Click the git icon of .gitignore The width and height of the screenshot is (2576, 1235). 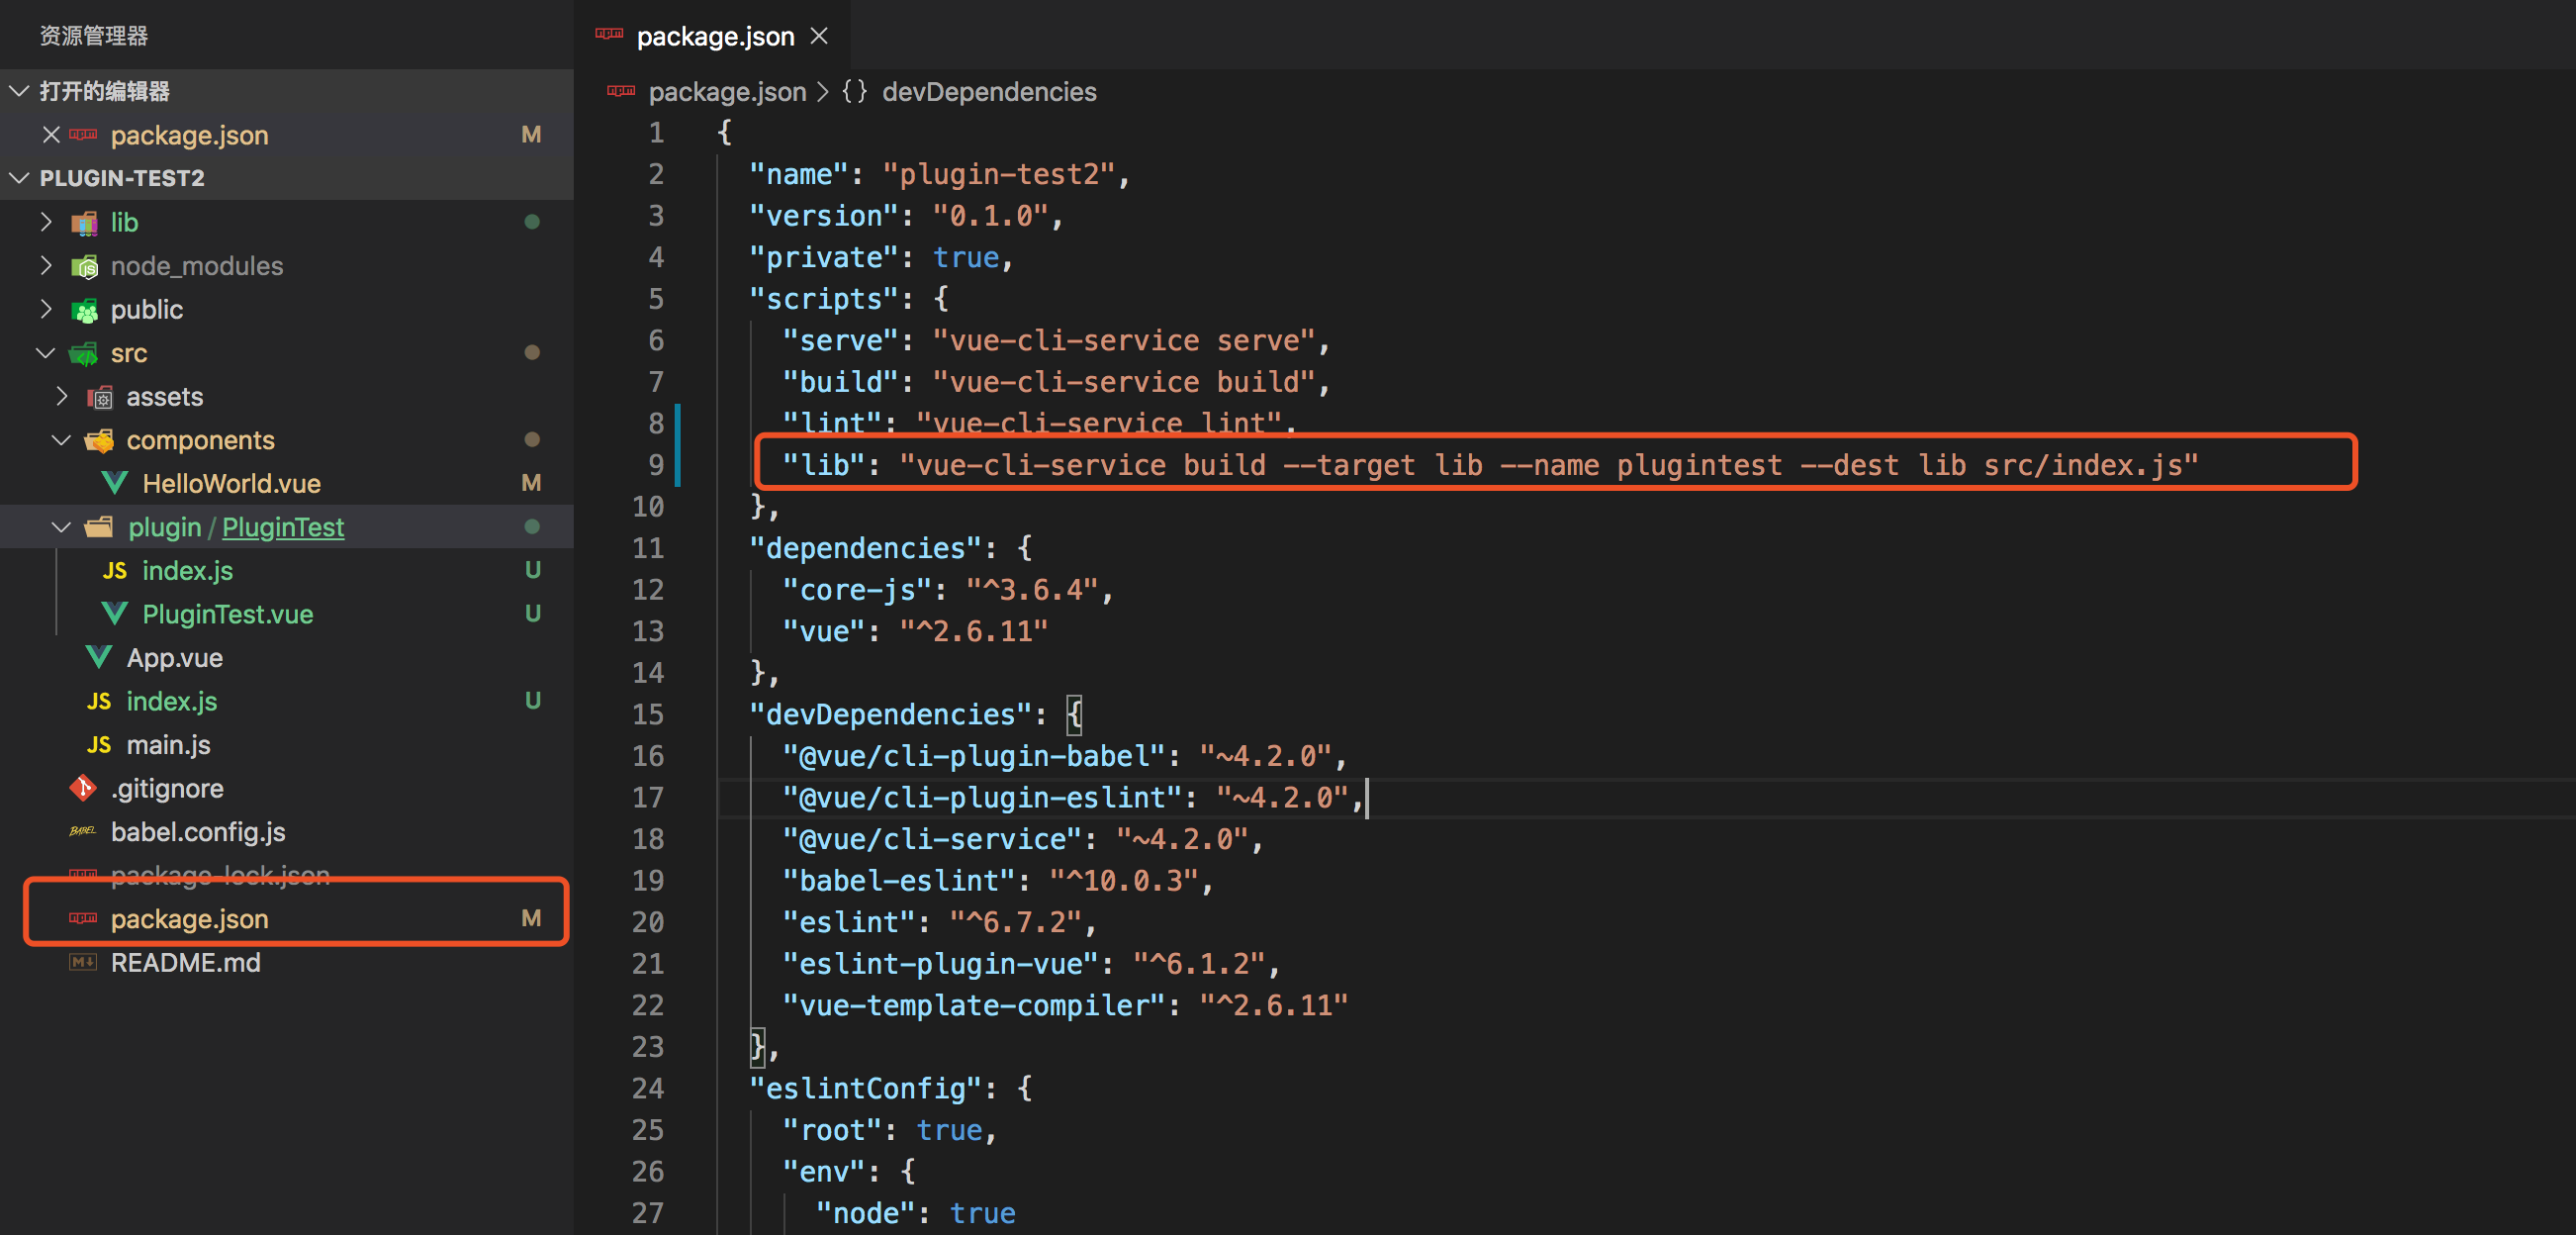82,789
